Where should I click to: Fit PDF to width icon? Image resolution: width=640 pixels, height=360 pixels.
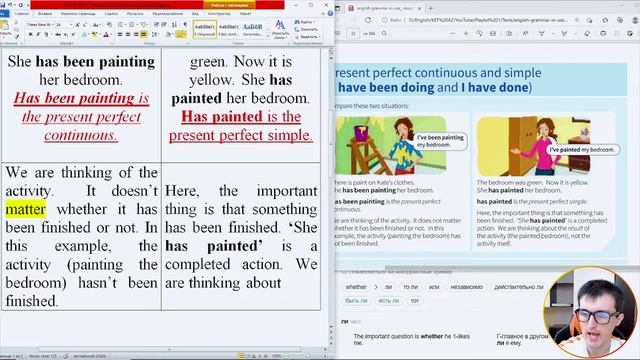pyautogui.click(x=493, y=33)
